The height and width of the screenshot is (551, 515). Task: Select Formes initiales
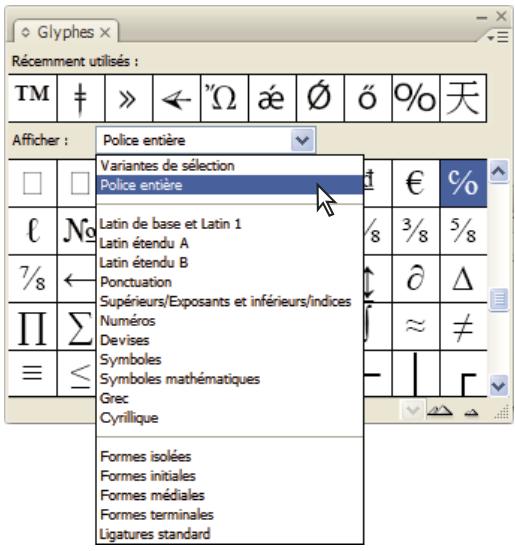tap(230, 476)
